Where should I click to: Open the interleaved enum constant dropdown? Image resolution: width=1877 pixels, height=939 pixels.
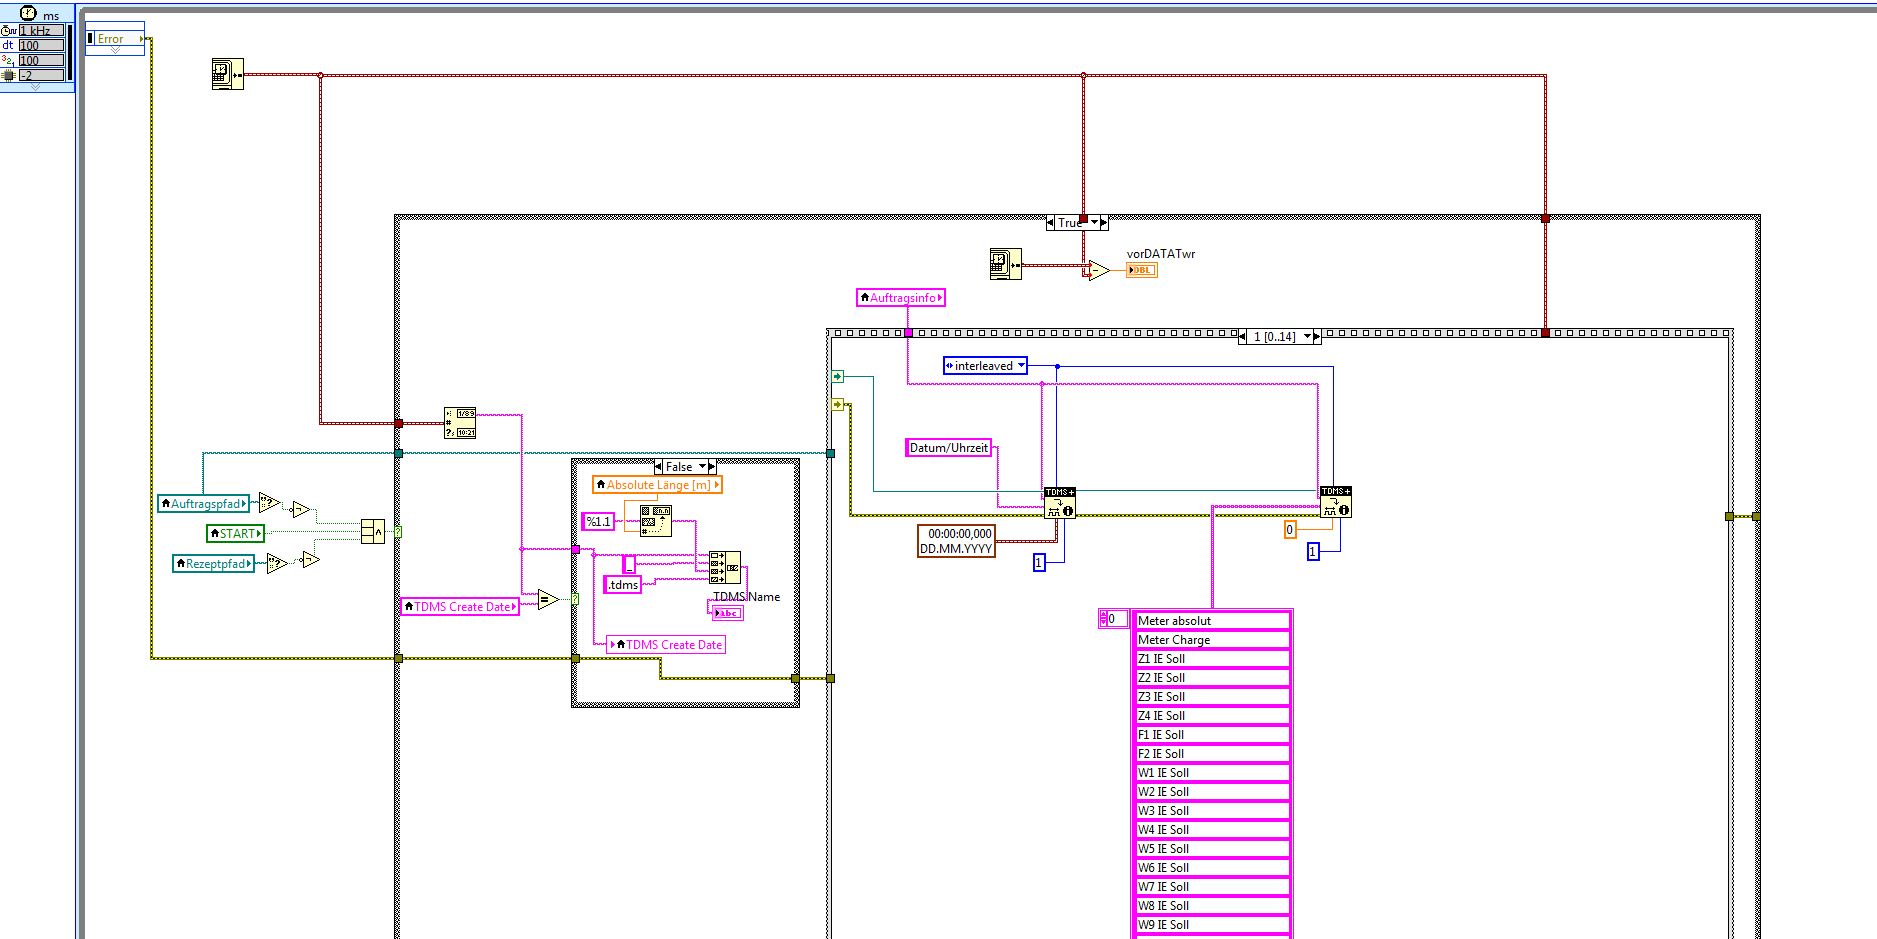[1021, 366]
